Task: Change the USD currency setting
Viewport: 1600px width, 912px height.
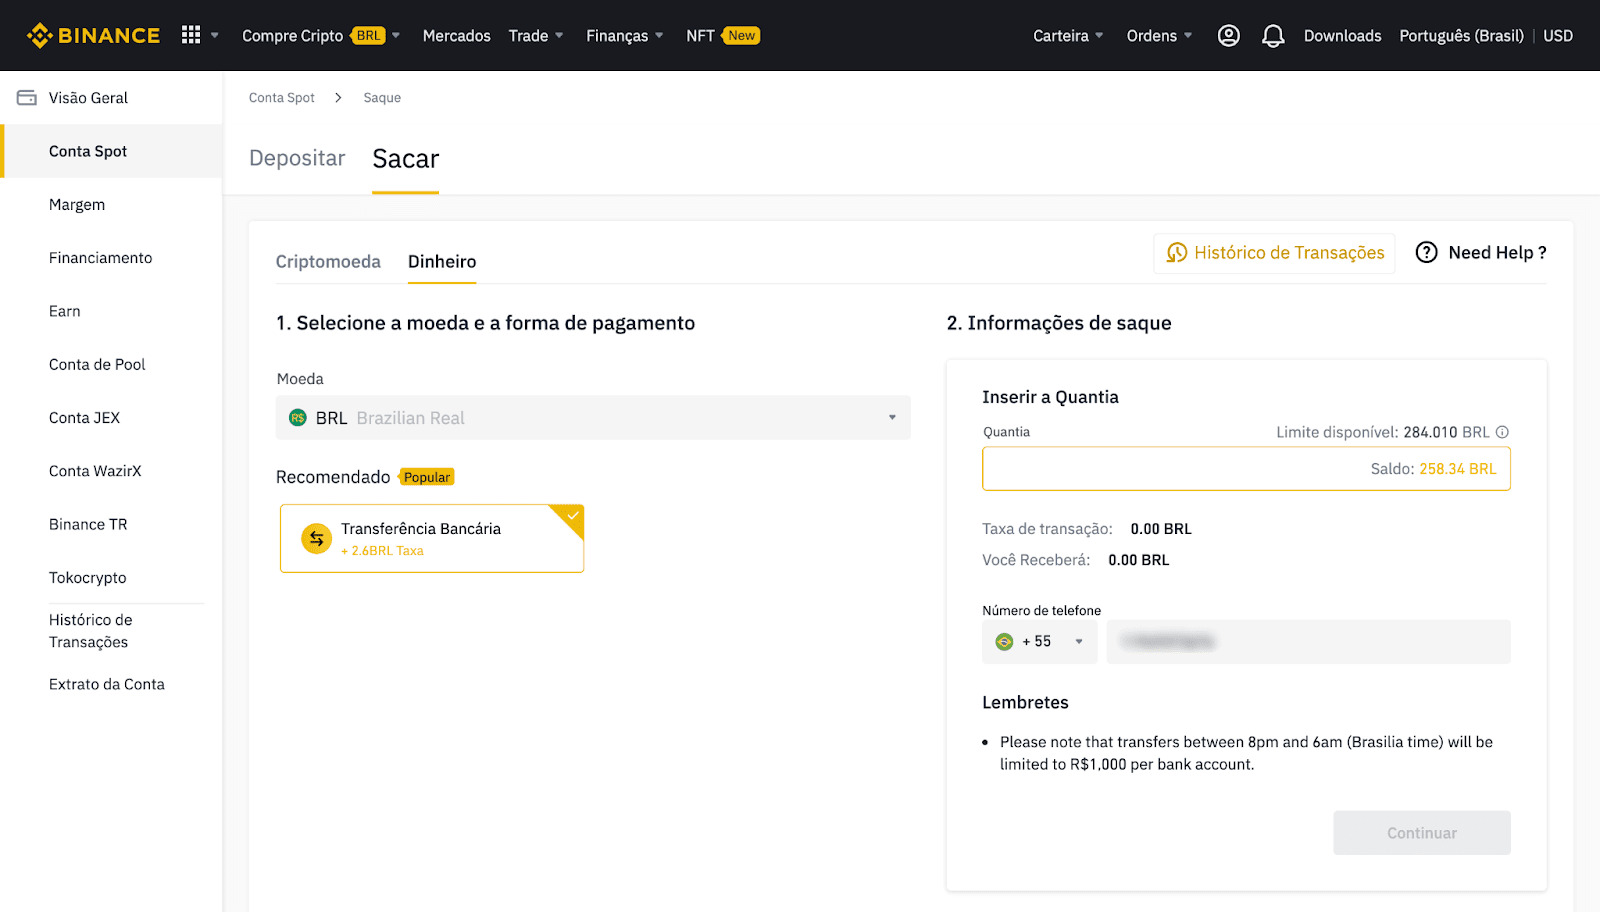Action: coord(1558,36)
